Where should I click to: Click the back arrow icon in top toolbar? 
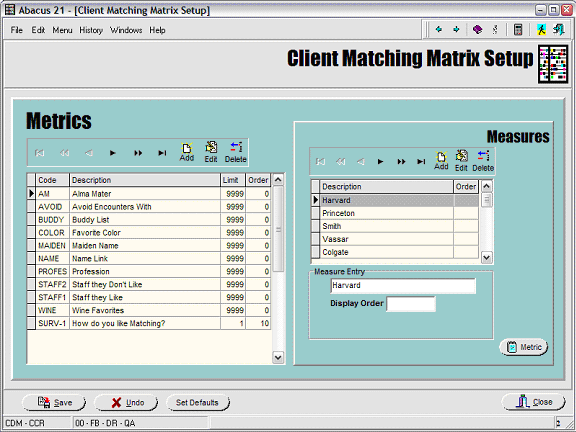click(x=439, y=29)
